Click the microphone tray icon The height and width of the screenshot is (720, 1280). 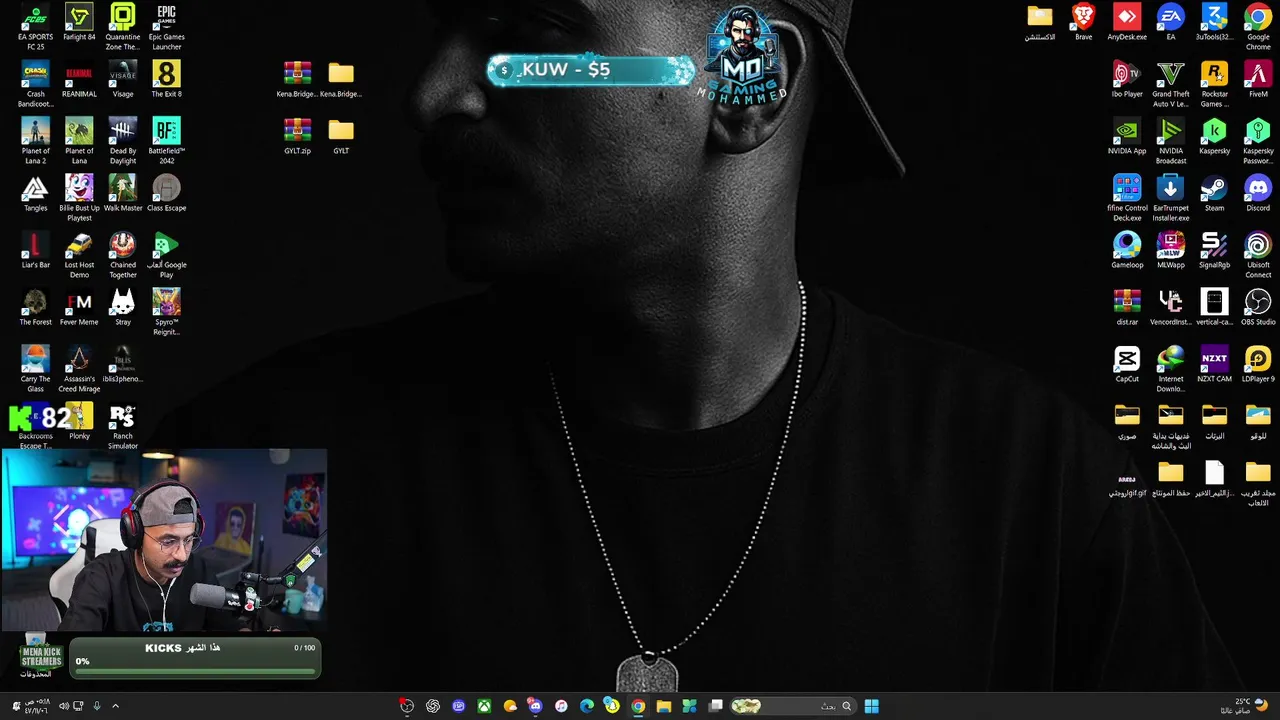tap(97, 706)
